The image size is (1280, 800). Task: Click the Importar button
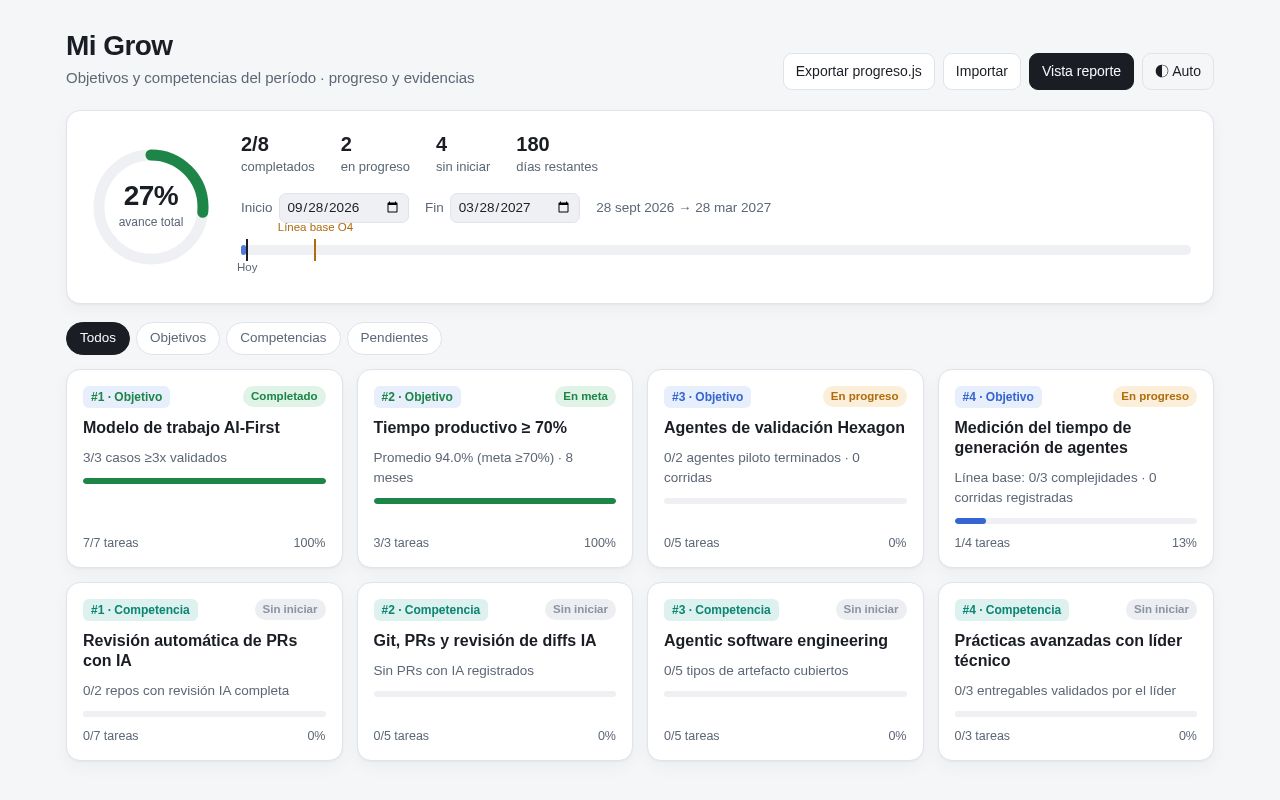[x=982, y=71]
